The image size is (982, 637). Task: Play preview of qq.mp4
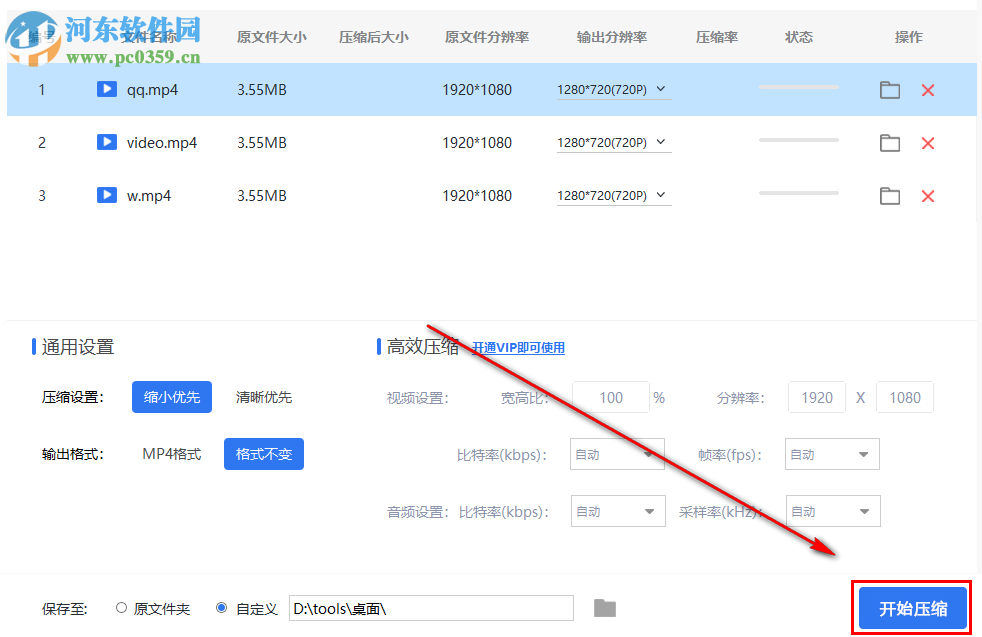click(x=107, y=89)
